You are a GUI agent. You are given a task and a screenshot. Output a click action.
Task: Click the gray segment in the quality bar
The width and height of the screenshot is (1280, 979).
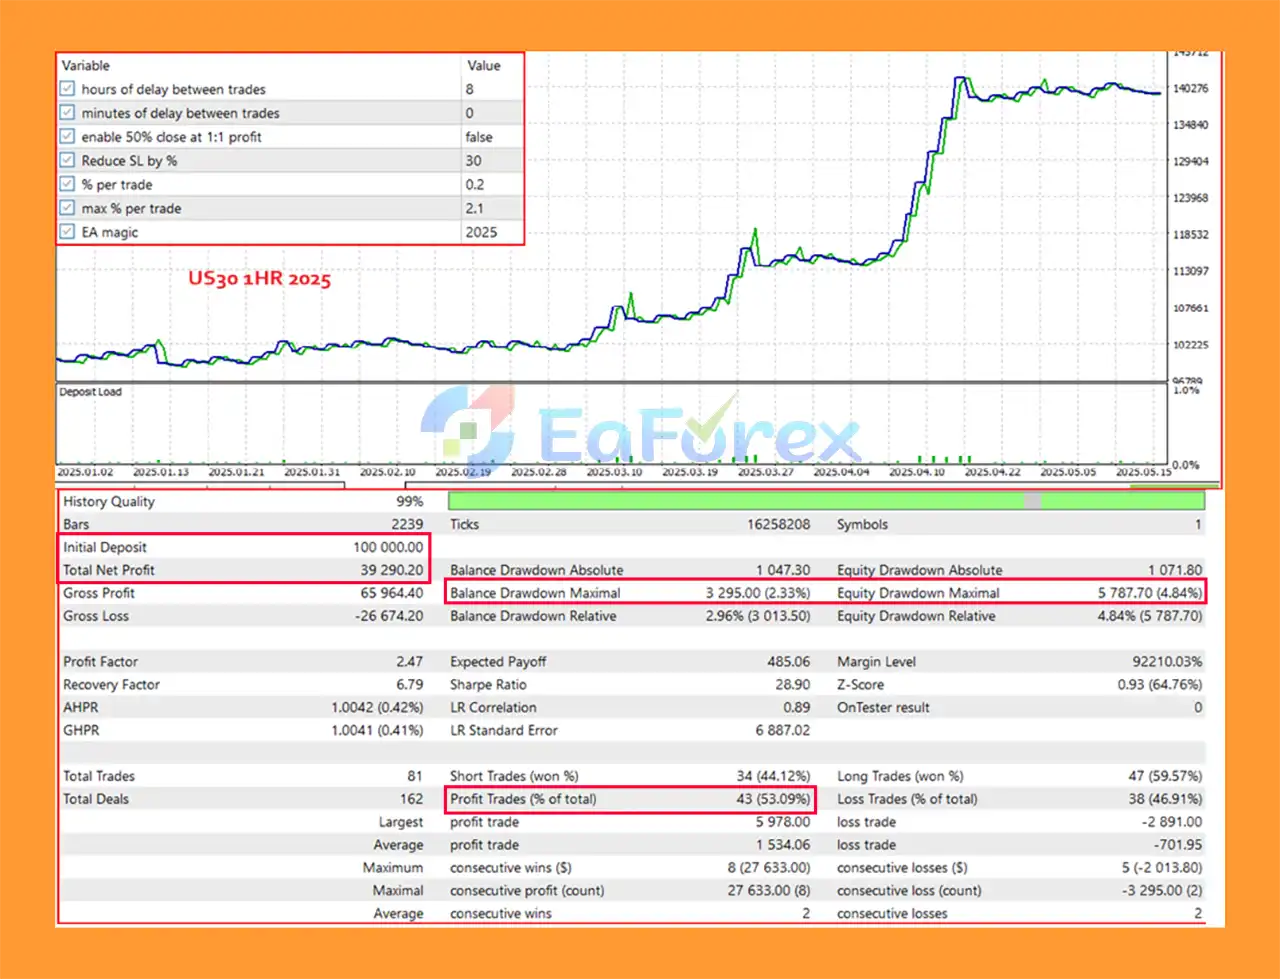point(1032,501)
